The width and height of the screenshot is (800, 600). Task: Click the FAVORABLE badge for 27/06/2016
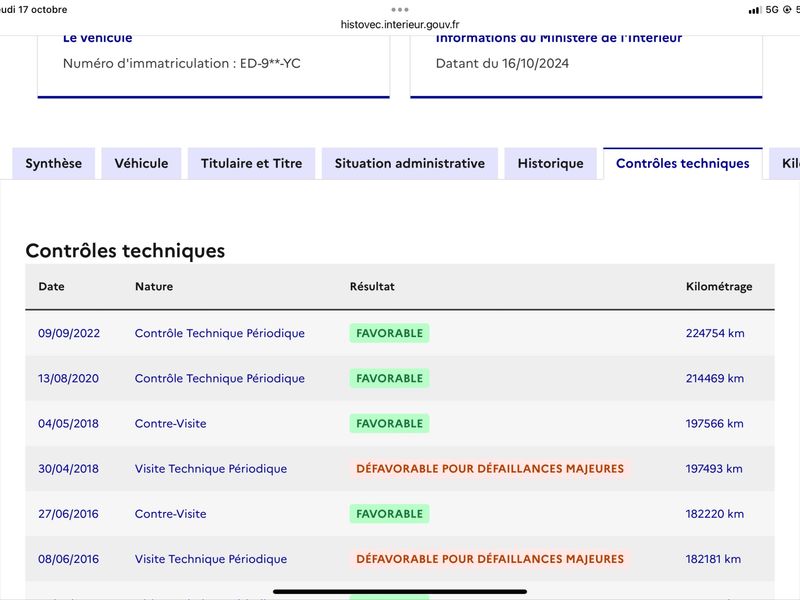pos(389,514)
